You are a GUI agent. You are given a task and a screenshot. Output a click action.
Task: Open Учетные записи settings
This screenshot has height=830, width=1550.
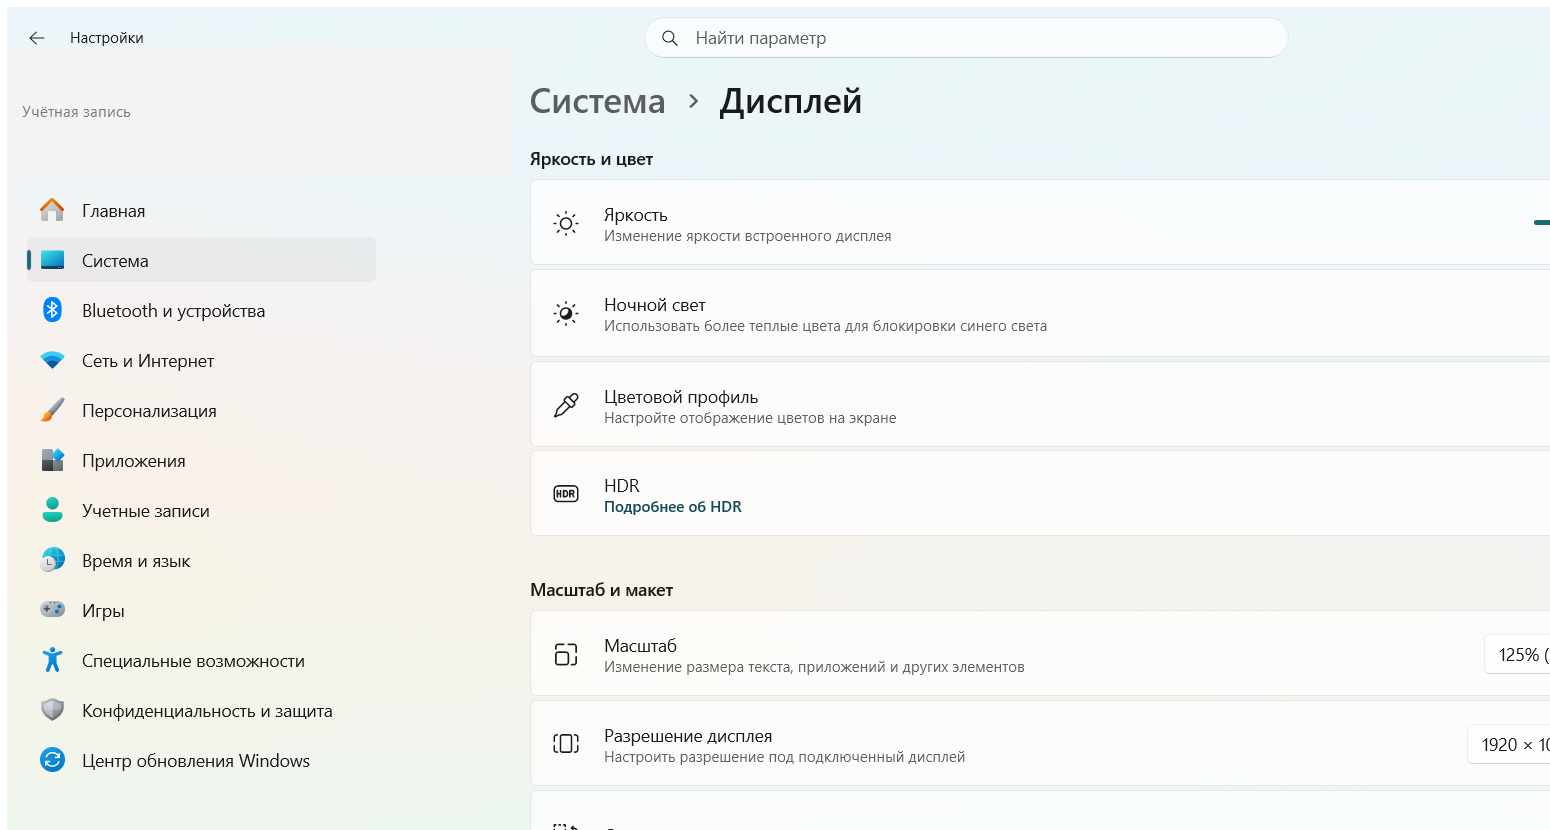[201, 510]
